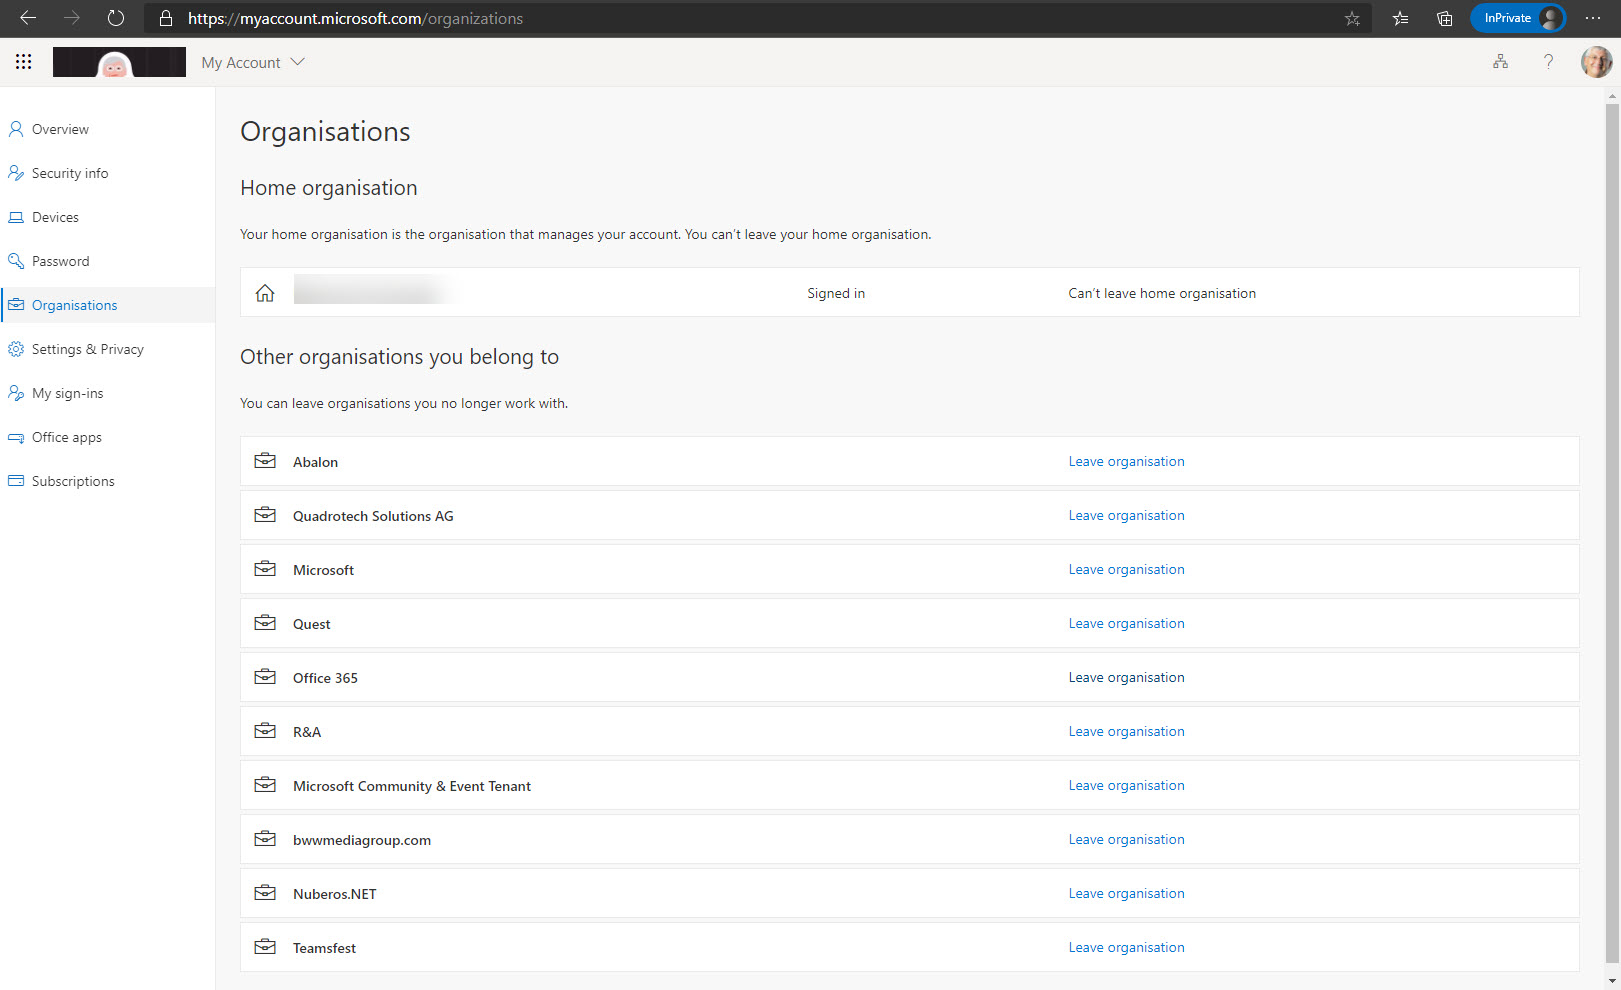The height and width of the screenshot is (990, 1621).
Task: Go back with browser back arrow
Action: [x=28, y=18]
